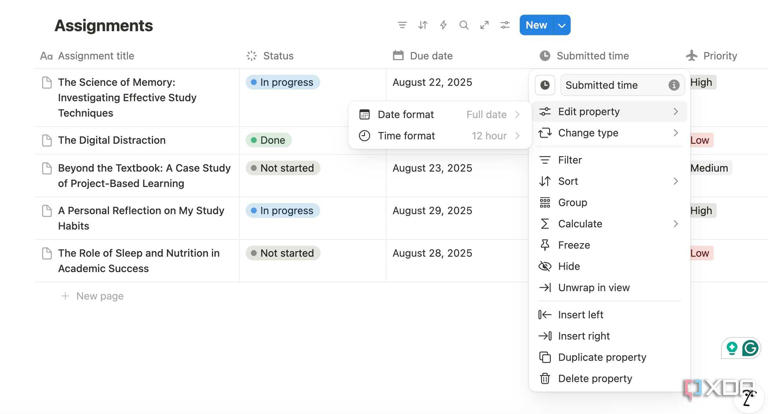Viewport: 768px width, 414px height.
Task: Click the Due date column header
Action: pos(423,56)
